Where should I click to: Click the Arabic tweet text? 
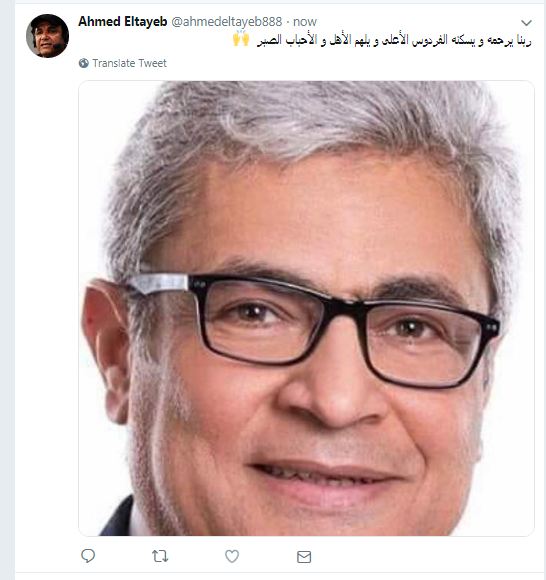pyautogui.click(x=394, y=40)
